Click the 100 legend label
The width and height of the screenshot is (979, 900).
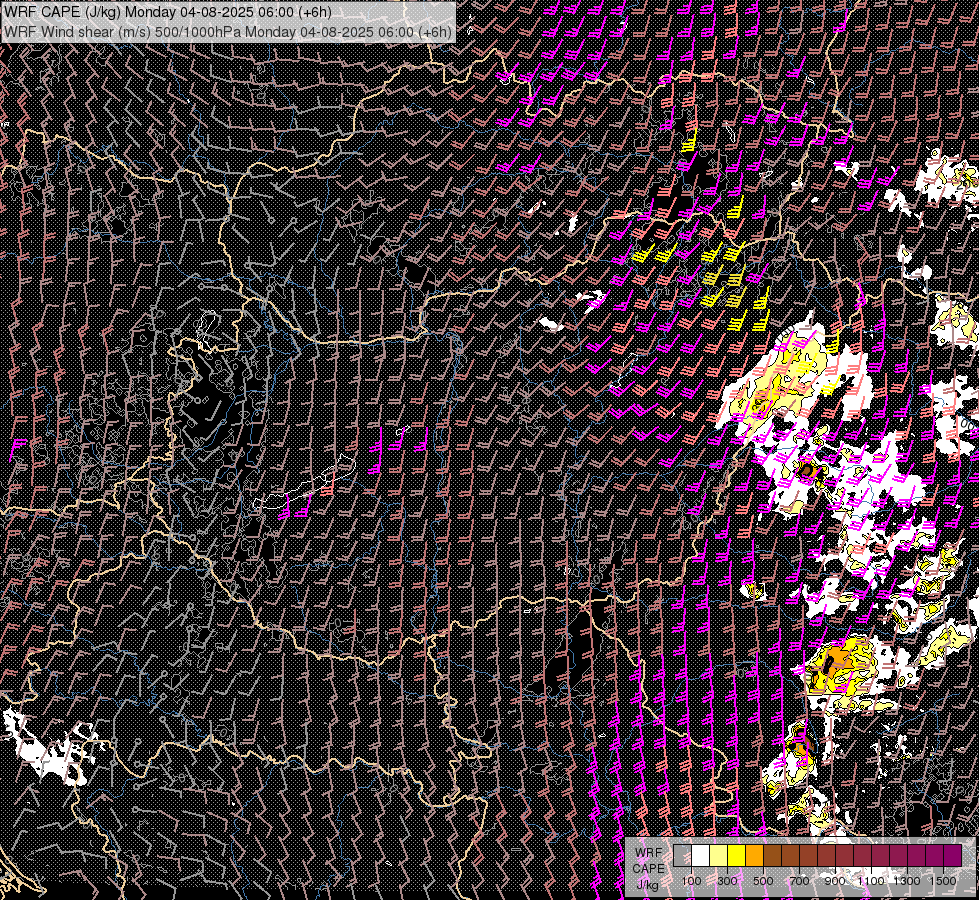[691, 881]
